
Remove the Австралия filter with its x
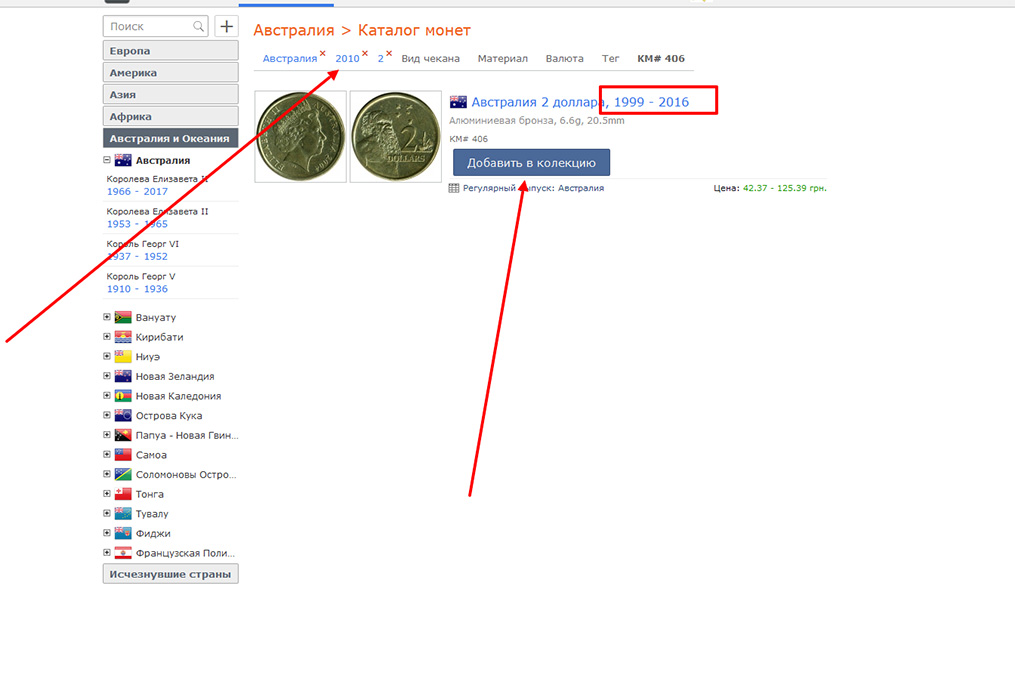click(x=322, y=53)
